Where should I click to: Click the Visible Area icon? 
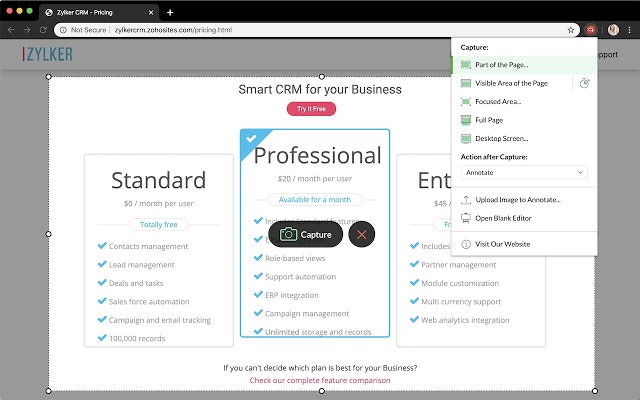point(466,83)
